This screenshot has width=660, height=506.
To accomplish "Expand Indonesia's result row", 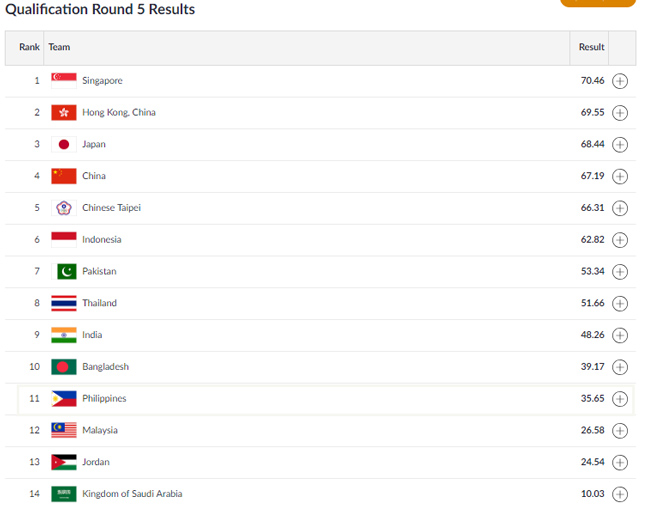I will point(620,240).
